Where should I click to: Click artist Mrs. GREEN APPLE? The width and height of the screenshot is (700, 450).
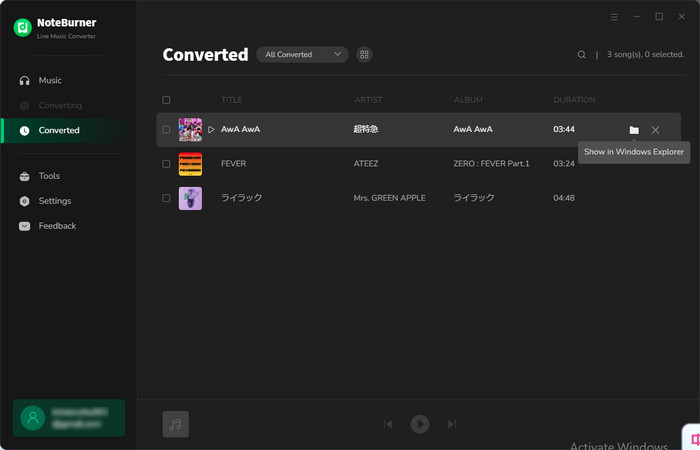coord(389,198)
